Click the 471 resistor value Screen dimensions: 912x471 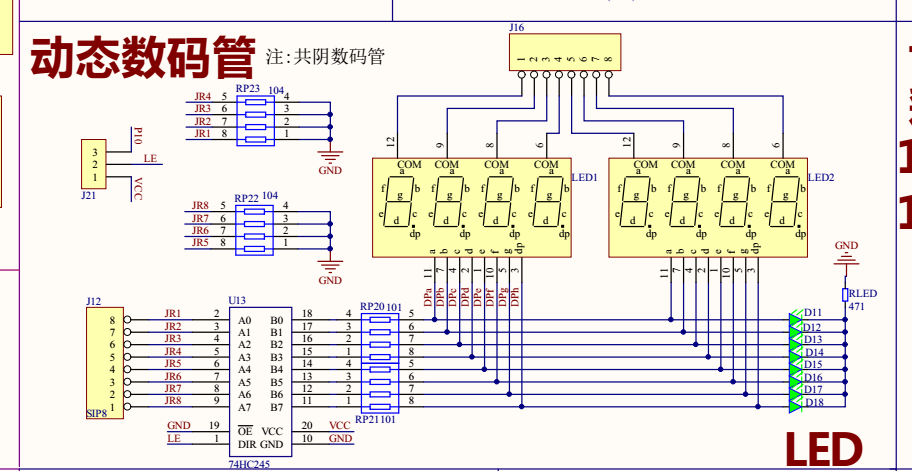point(857,306)
